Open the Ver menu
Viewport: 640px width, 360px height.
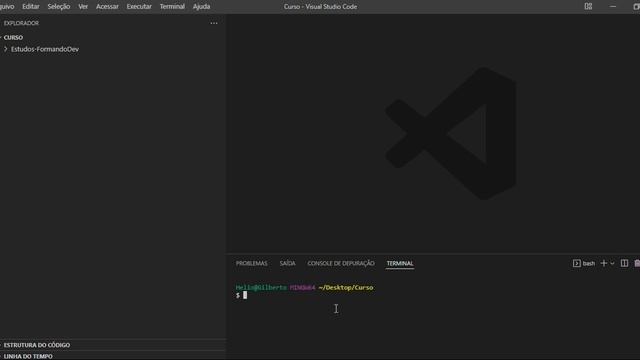click(83, 7)
